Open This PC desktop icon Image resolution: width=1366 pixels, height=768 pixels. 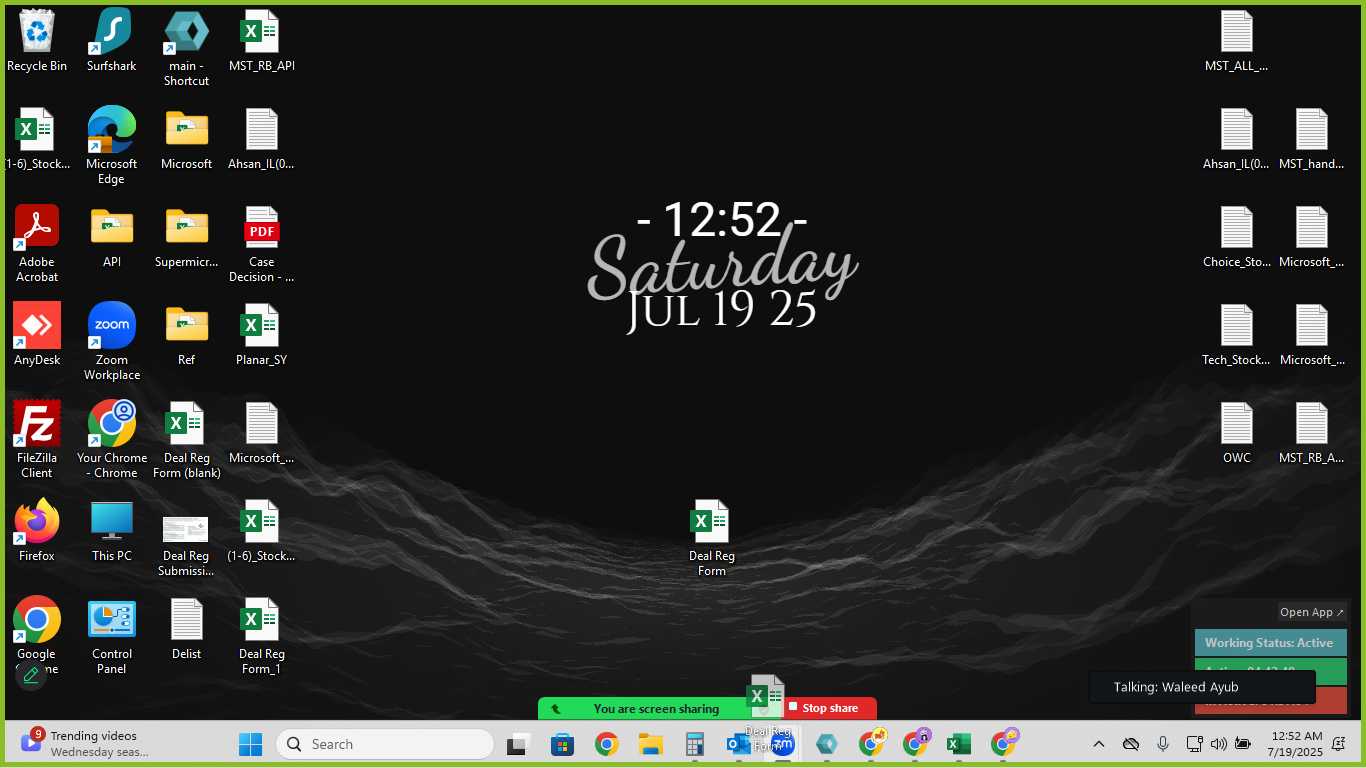click(x=111, y=531)
